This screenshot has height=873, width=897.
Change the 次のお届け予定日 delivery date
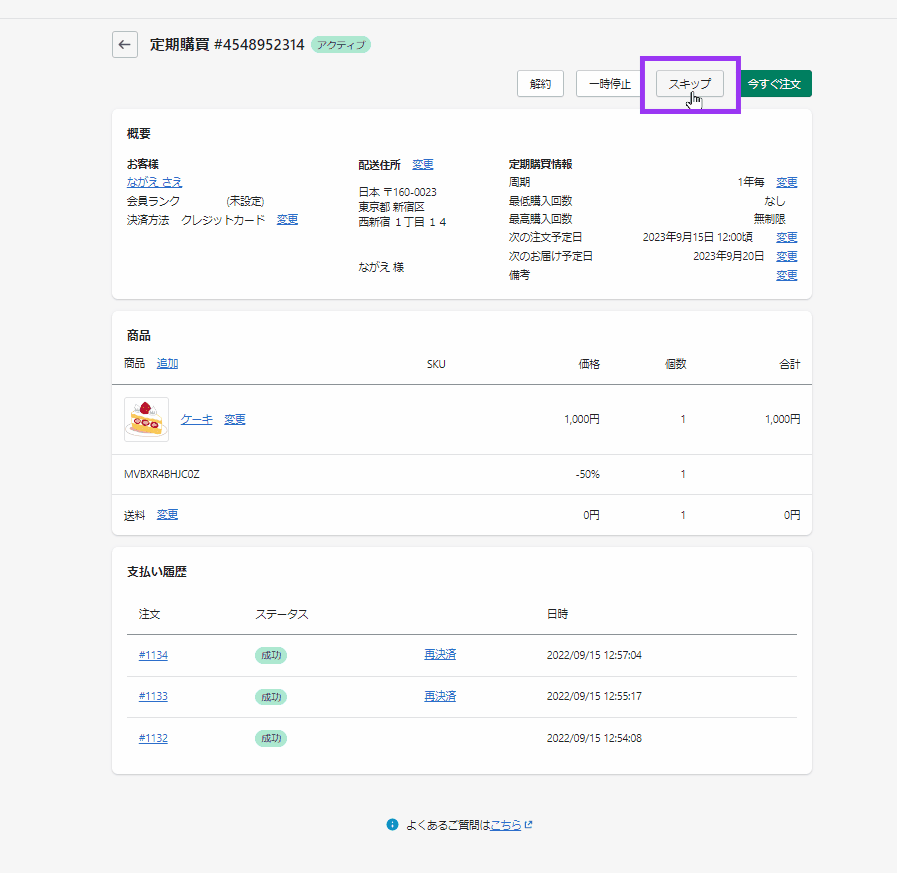[x=787, y=256]
